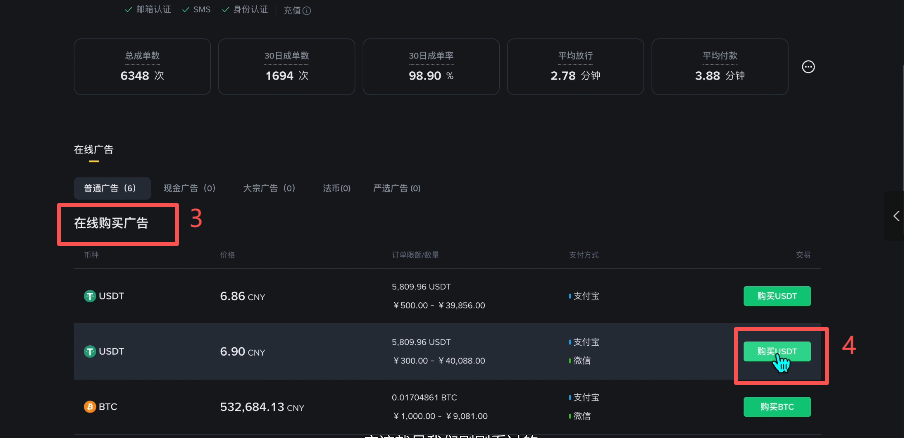Open the 法币(0) tab
Viewport: 904px width, 438px height.
coord(337,188)
